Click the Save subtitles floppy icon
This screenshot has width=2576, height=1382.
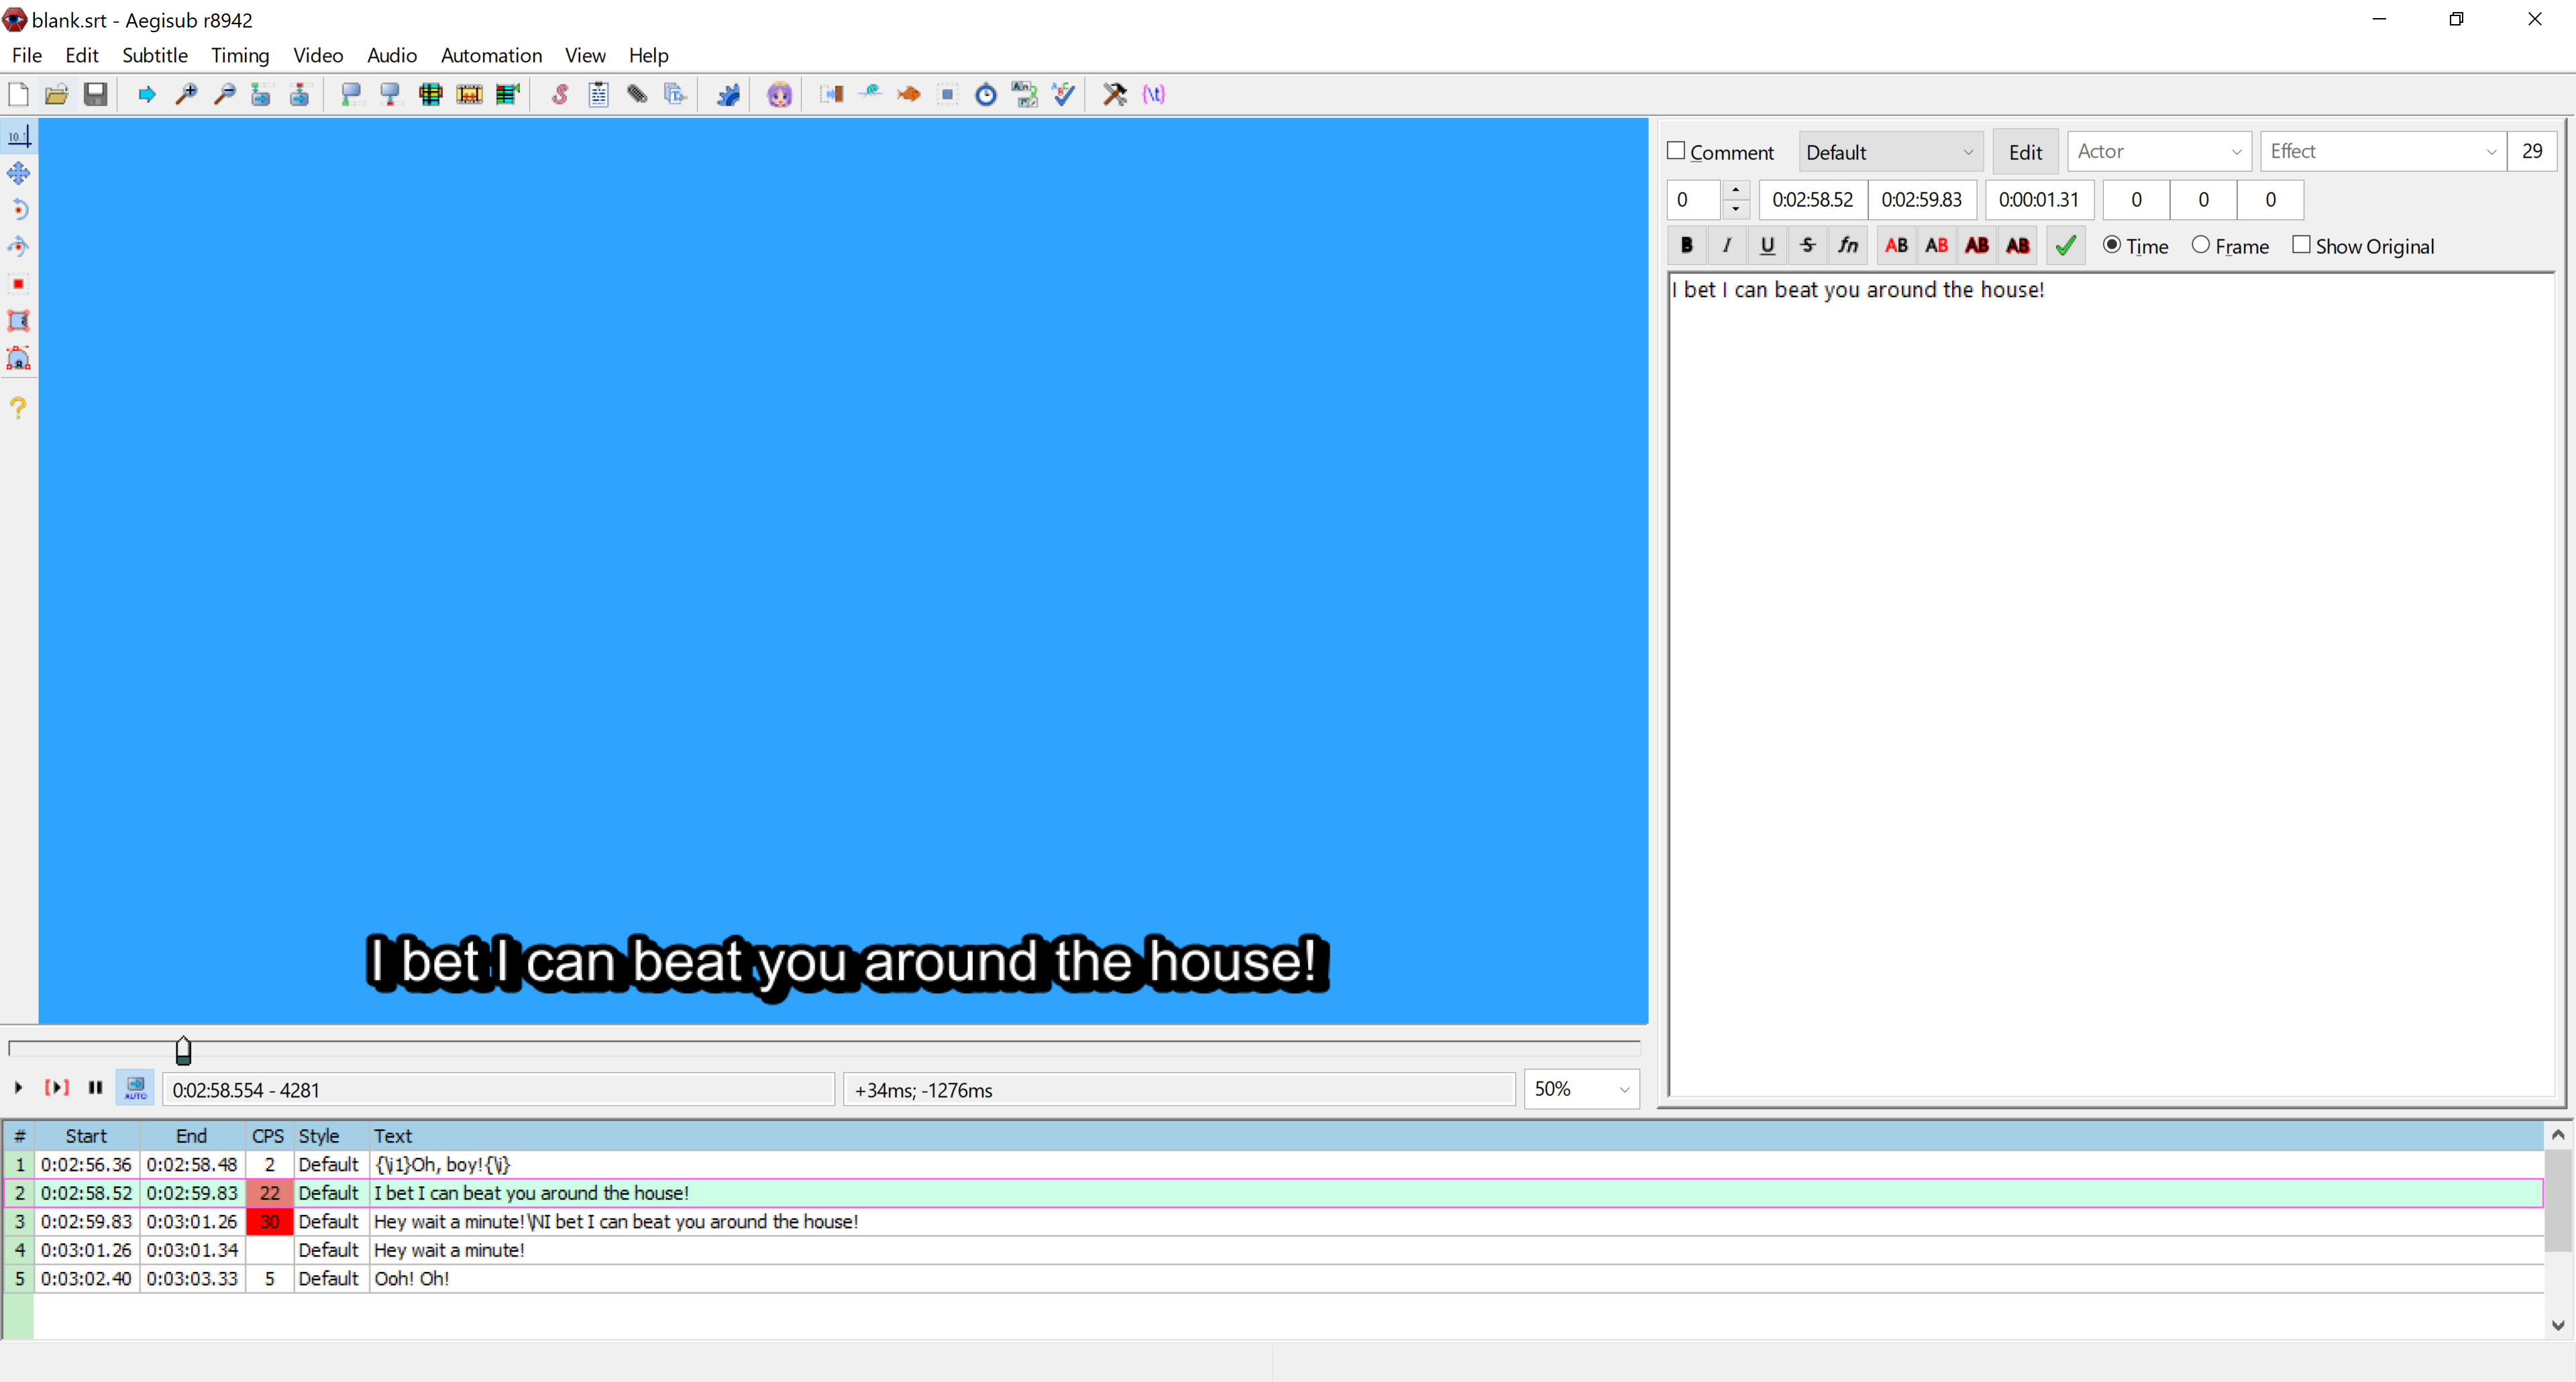pos(95,94)
